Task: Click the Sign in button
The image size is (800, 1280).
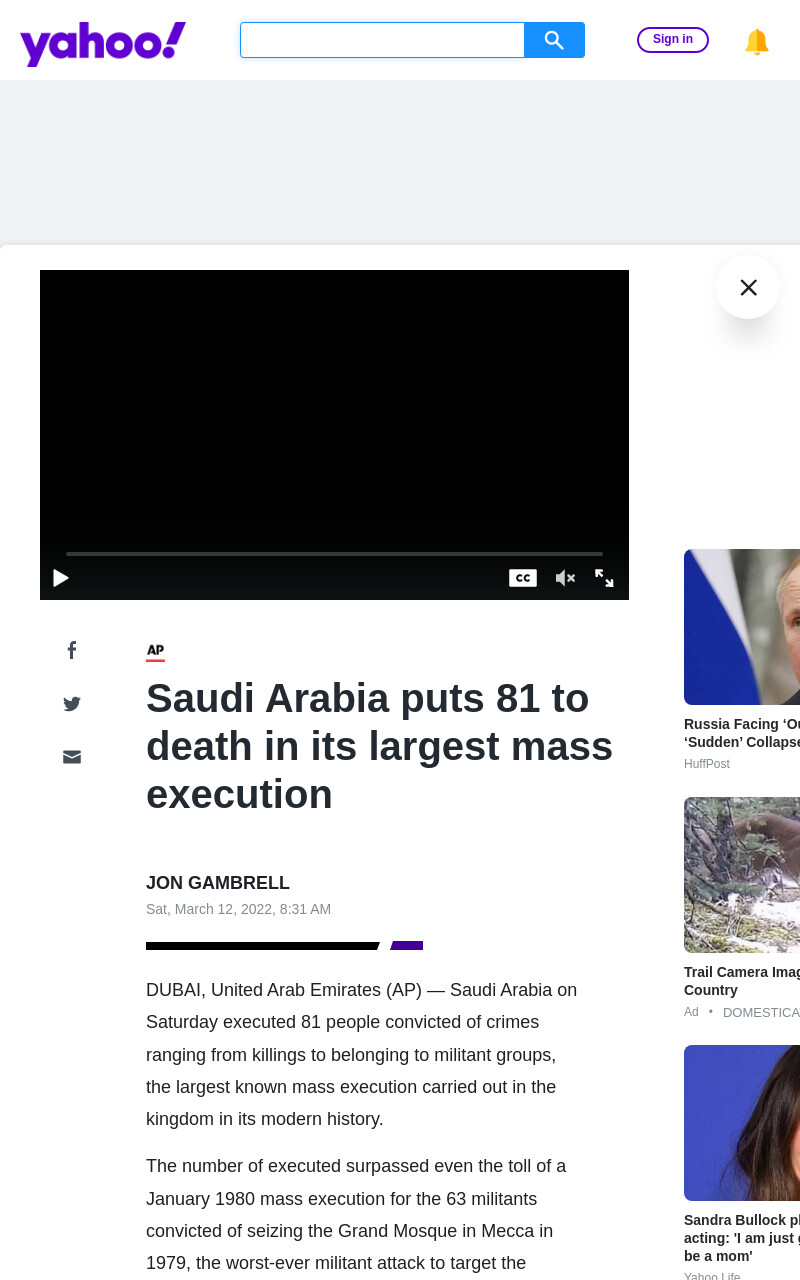Action: click(673, 40)
